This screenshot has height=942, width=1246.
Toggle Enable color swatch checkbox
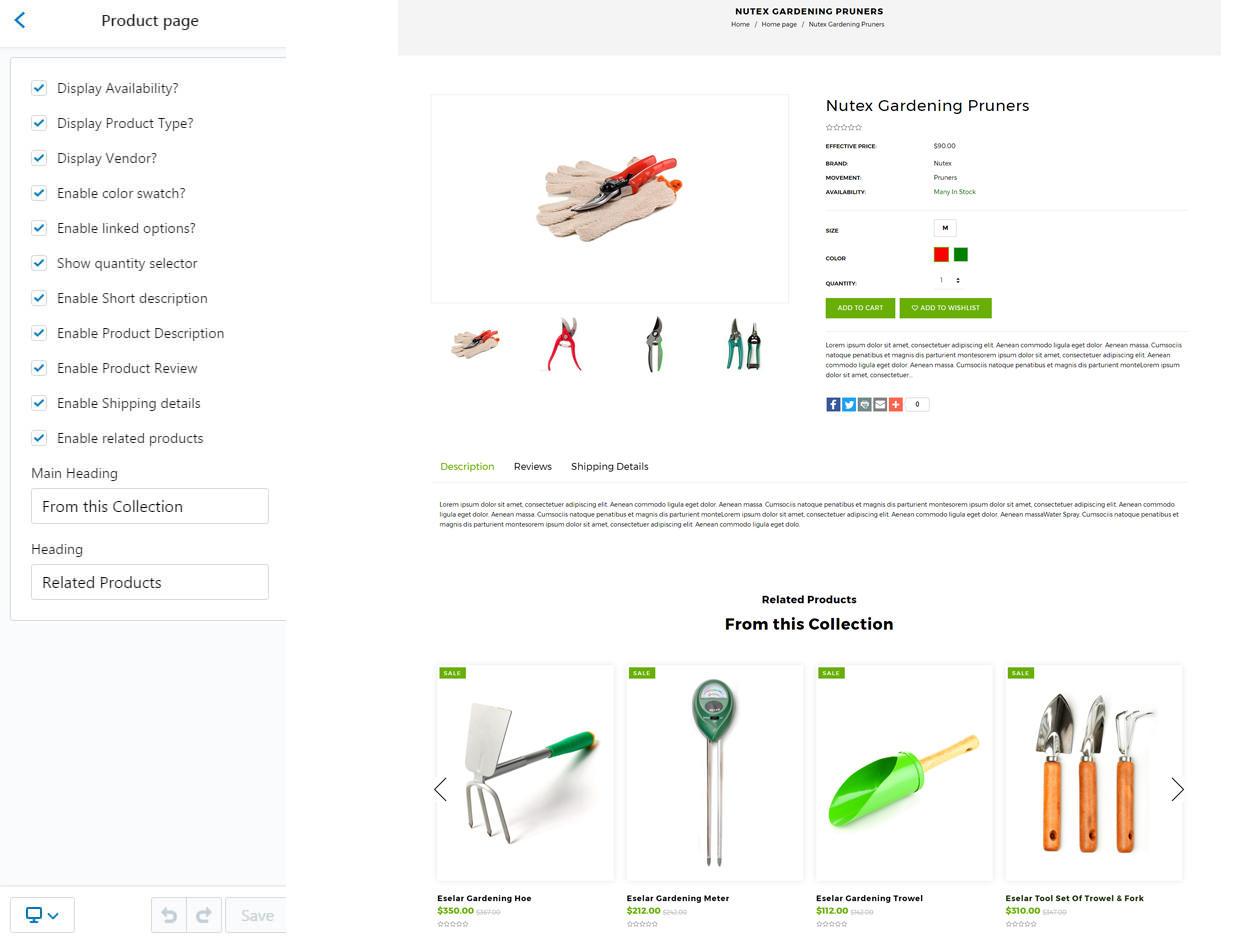39,193
